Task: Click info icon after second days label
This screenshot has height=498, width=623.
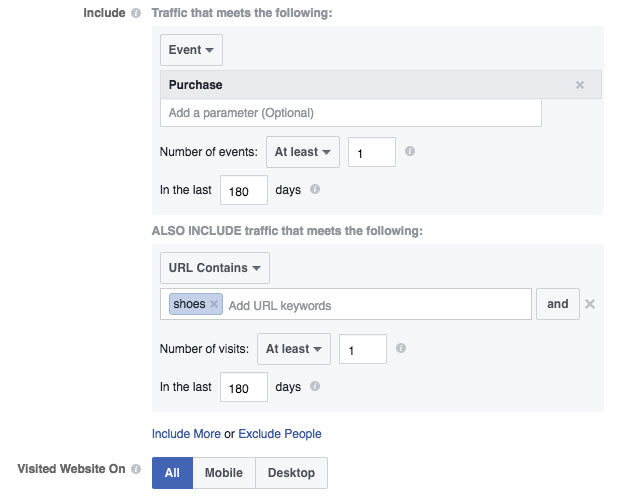Action: 315,386
